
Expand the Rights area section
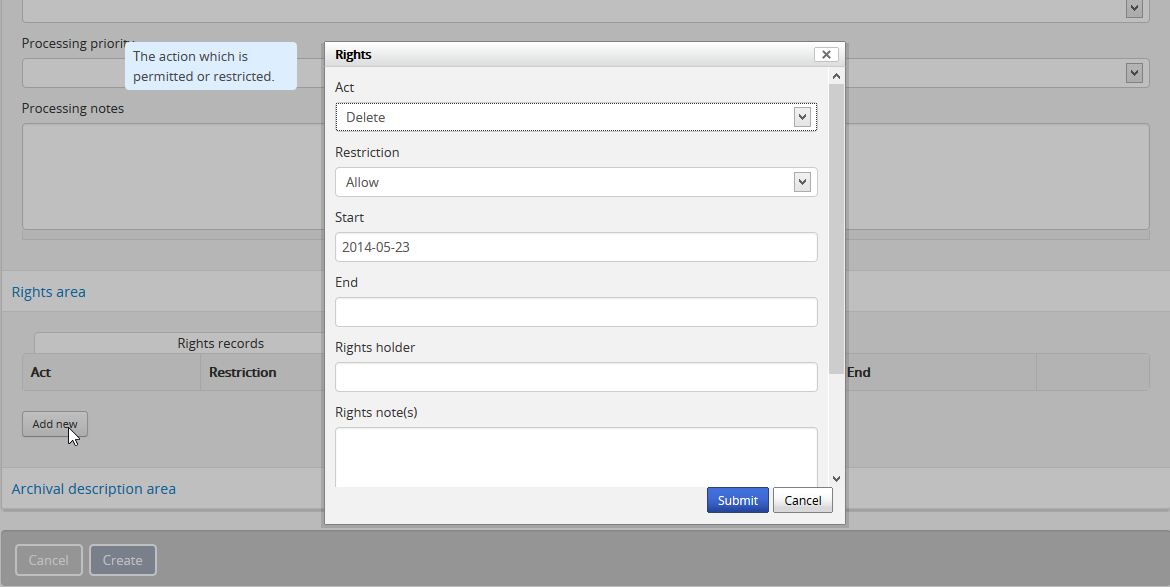(49, 292)
